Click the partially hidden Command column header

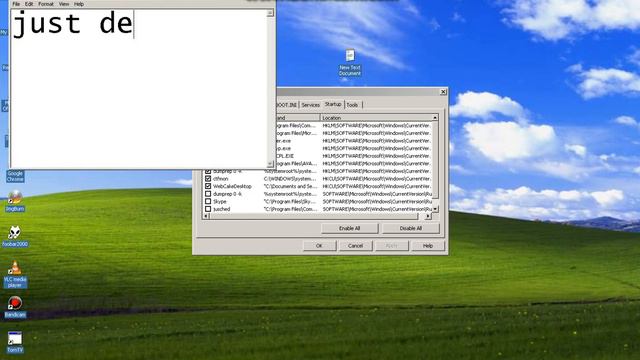pos(298,118)
